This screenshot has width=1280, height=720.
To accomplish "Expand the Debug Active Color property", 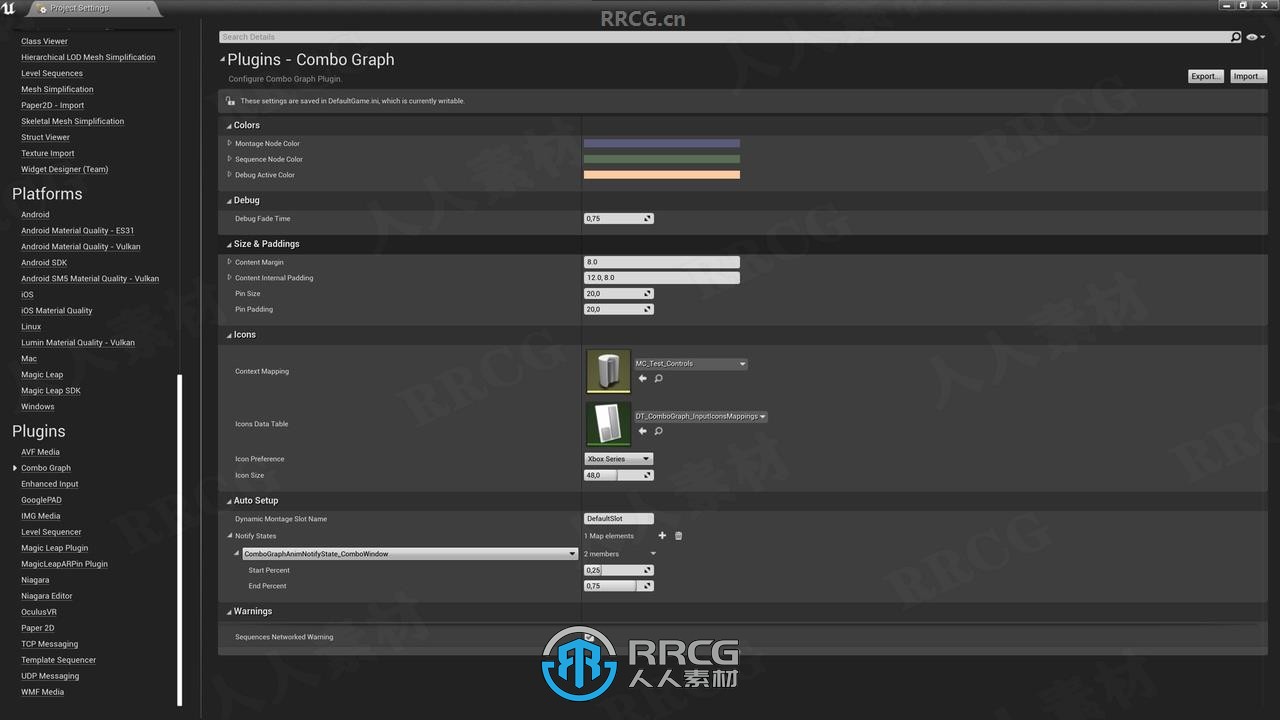I will pos(229,175).
